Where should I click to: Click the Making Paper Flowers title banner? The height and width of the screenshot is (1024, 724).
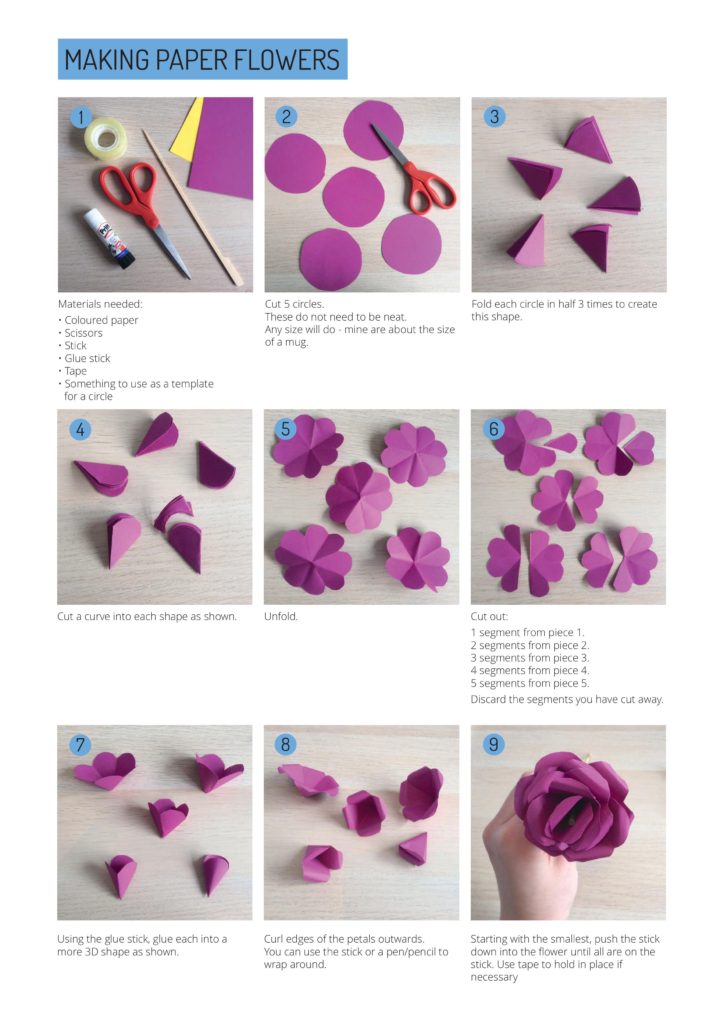tap(202, 59)
